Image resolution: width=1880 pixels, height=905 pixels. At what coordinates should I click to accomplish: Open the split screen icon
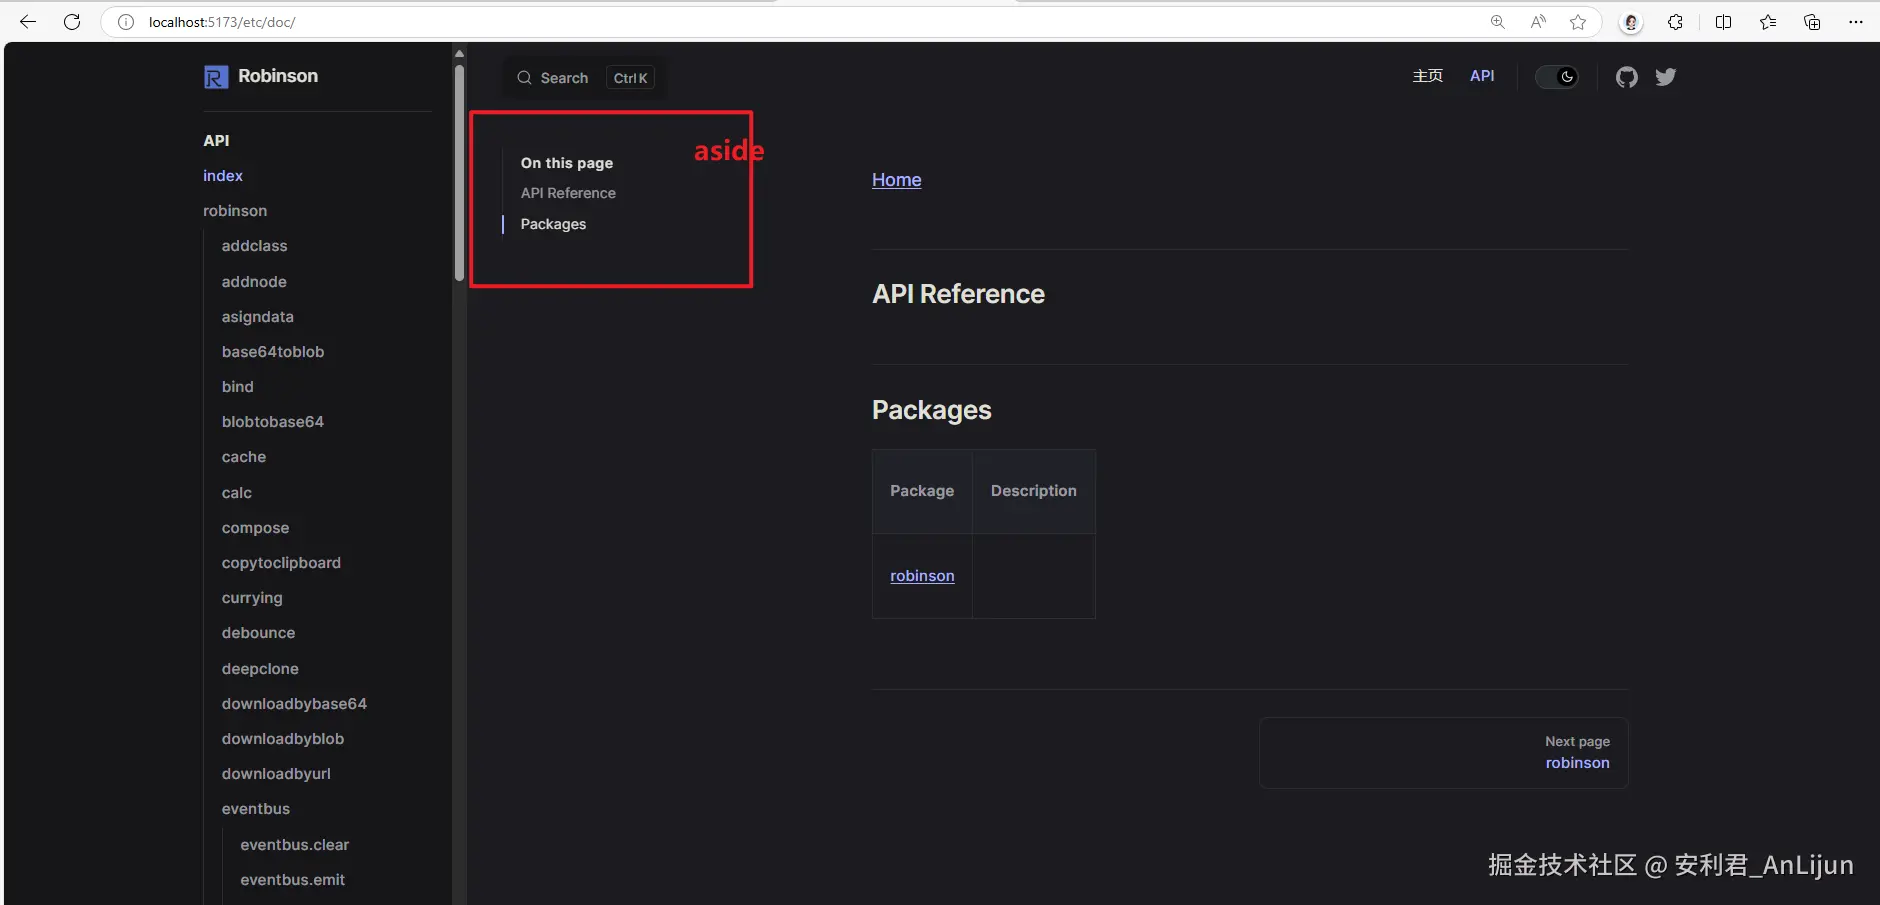click(1723, 22)
